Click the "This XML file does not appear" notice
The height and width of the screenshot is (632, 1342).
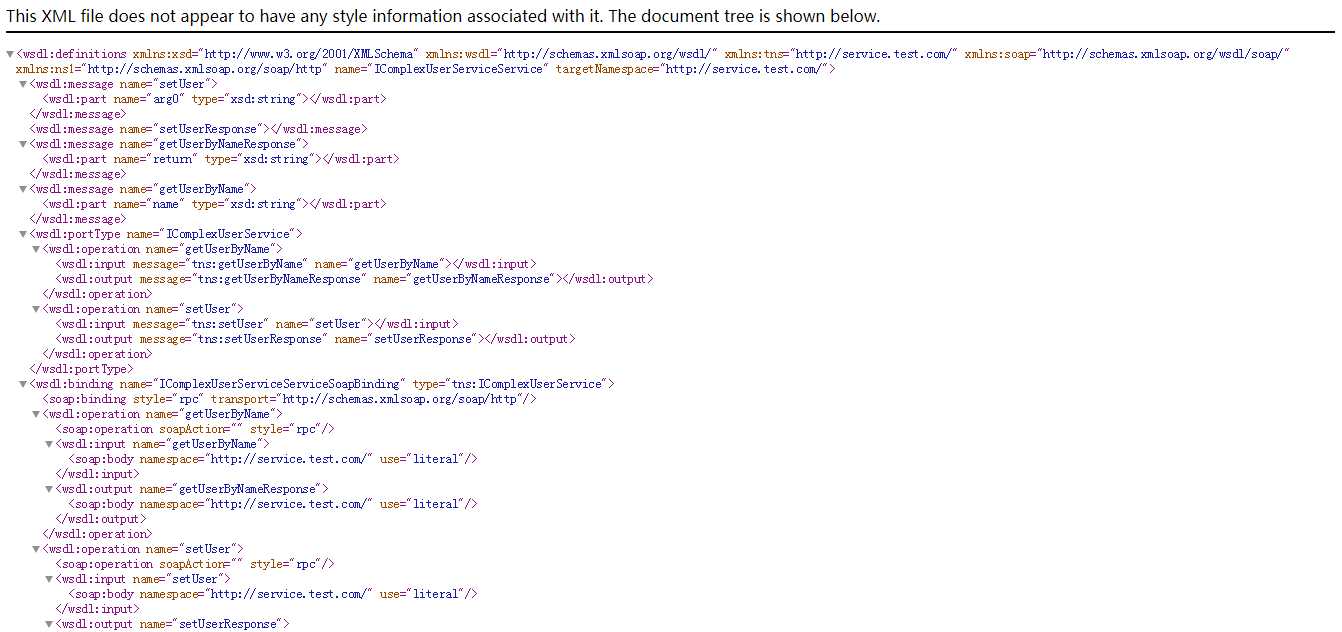[444, 17]
